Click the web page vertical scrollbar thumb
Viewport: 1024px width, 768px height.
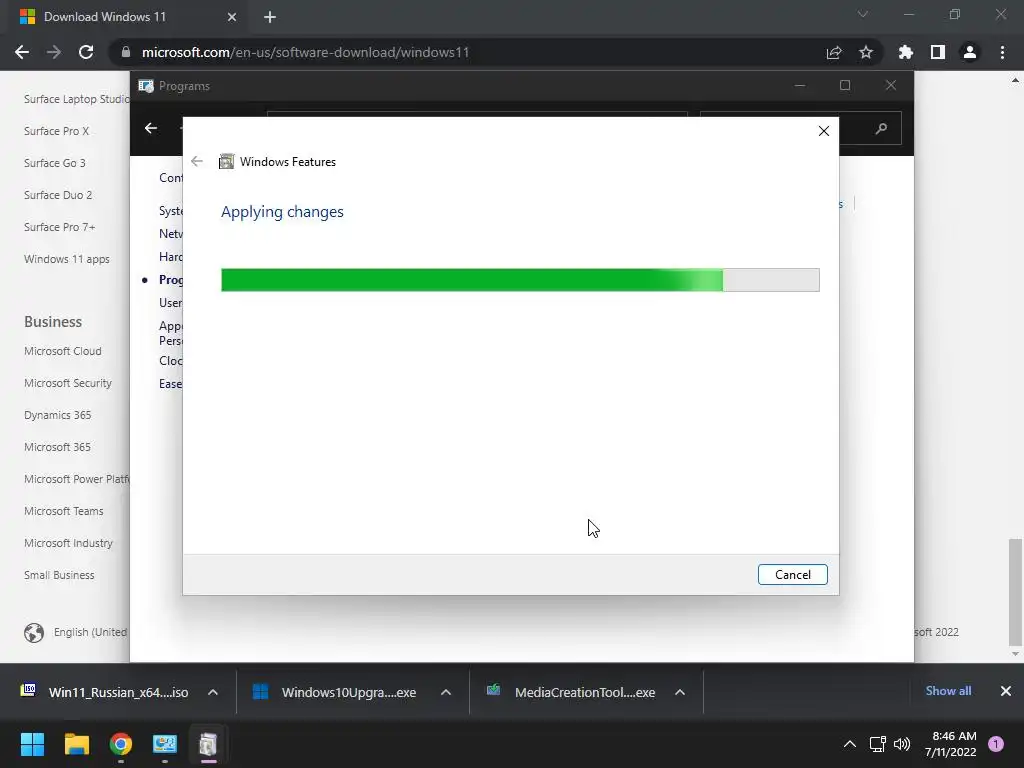1015,592
